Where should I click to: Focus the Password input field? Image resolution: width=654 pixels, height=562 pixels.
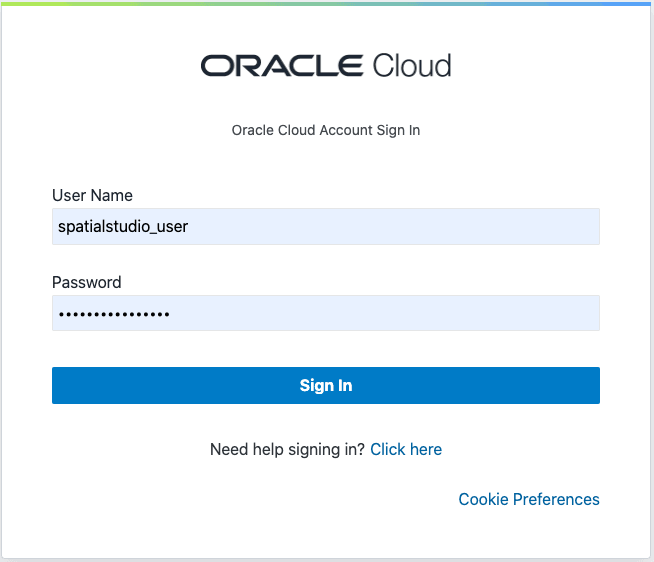(326, 313)
